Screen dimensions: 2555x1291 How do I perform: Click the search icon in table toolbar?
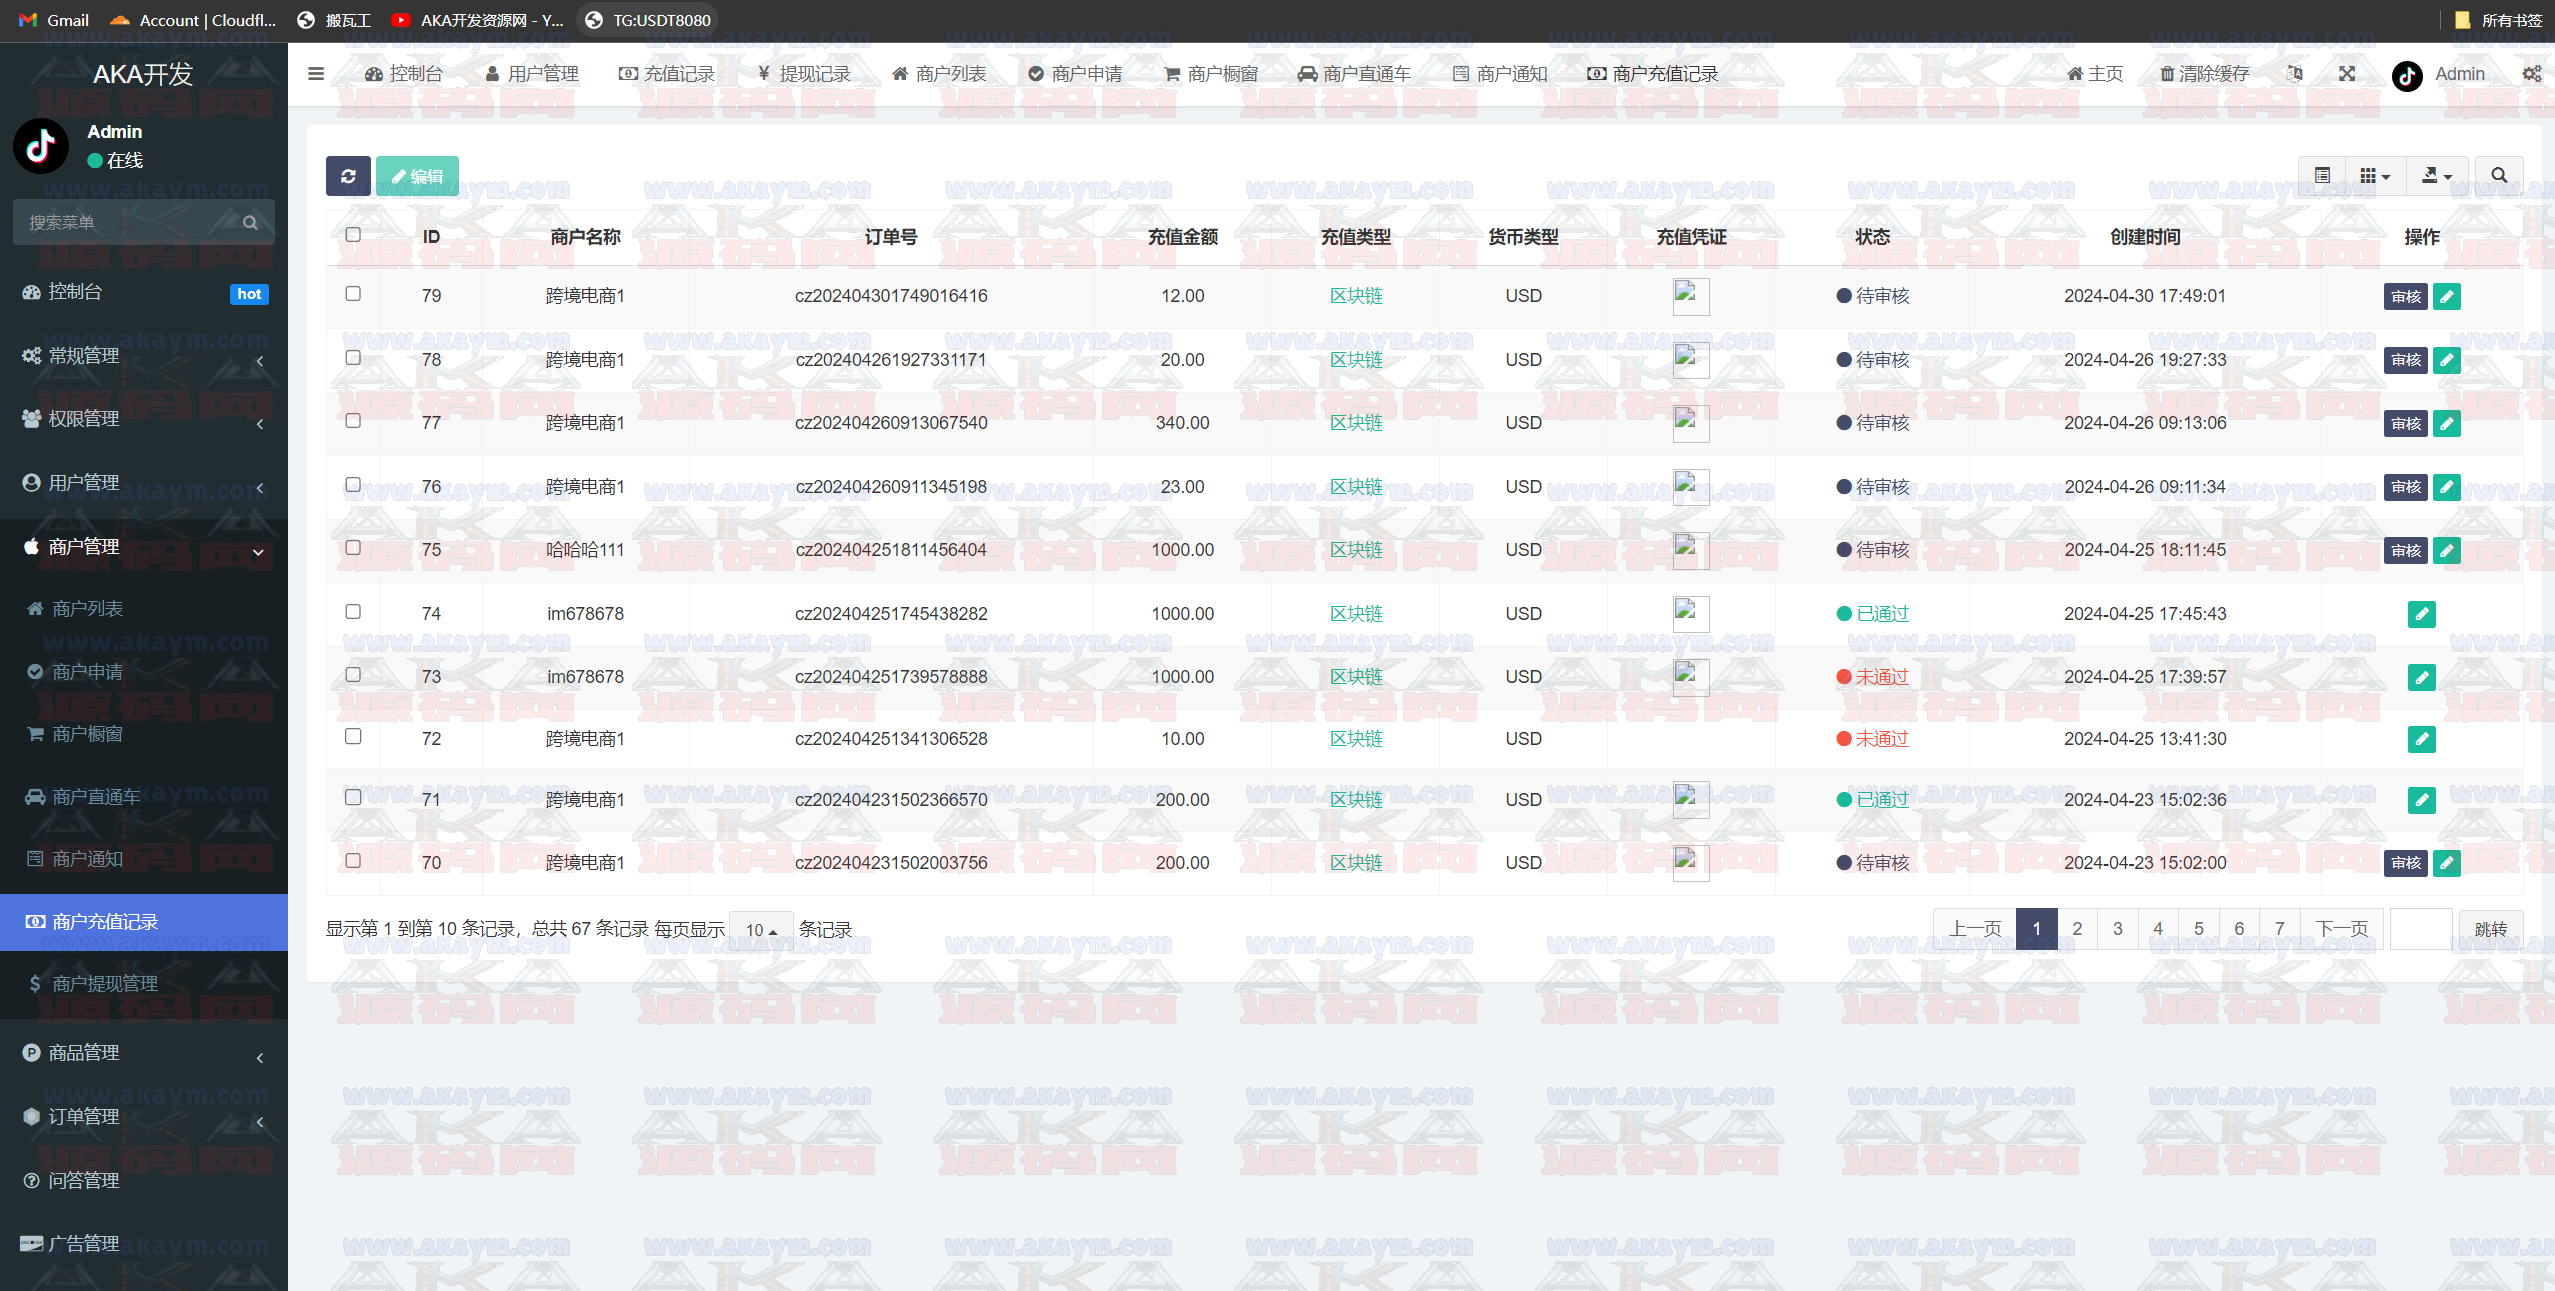pyautogui.click(x=2498, y=176)
